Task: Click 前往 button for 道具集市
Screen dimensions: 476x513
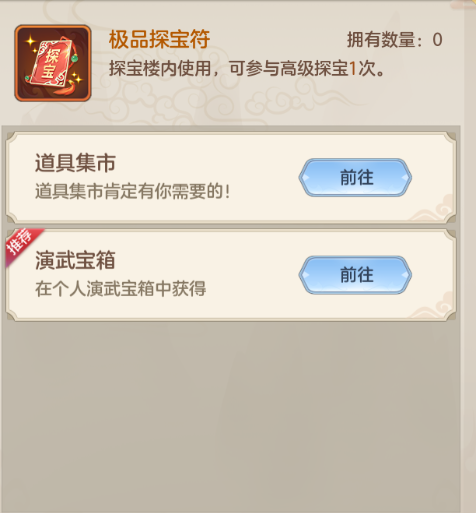Action: coord(355,177)
